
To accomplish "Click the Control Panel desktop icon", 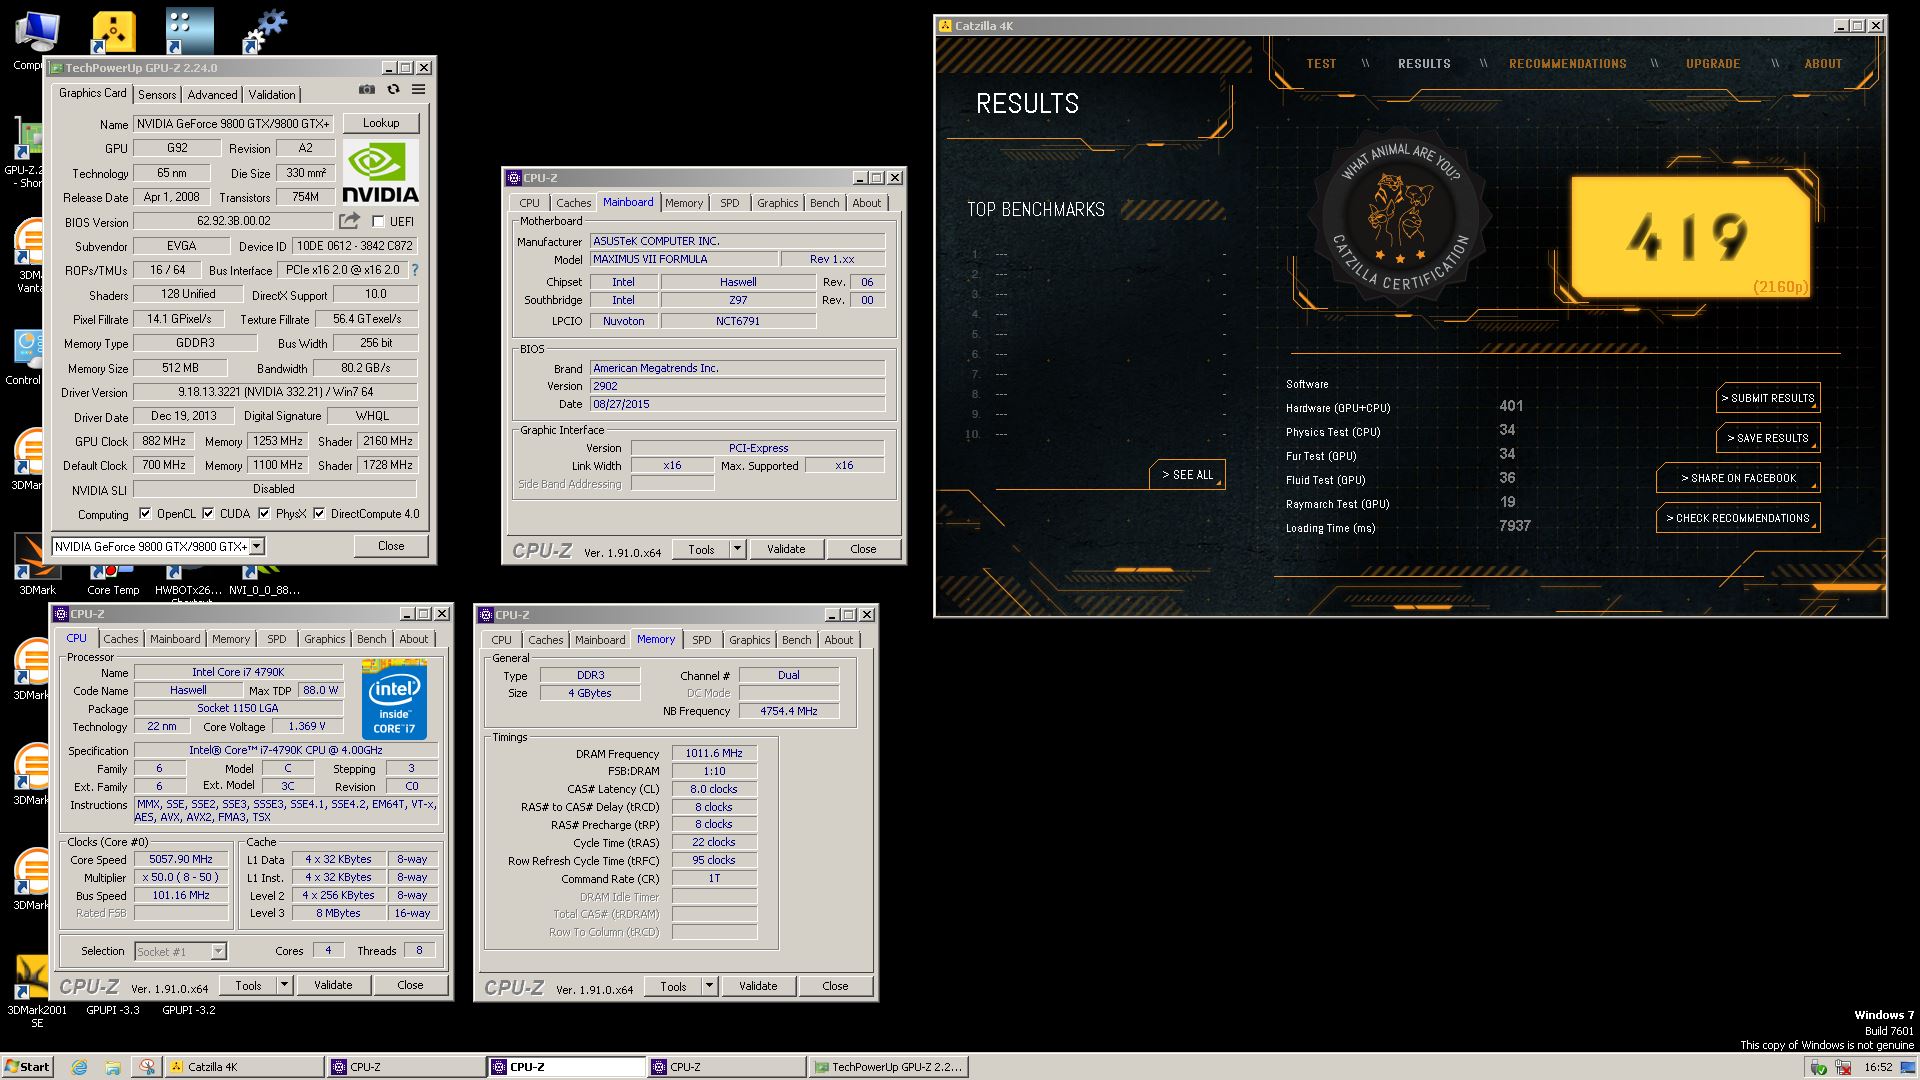I will [27, 357].
